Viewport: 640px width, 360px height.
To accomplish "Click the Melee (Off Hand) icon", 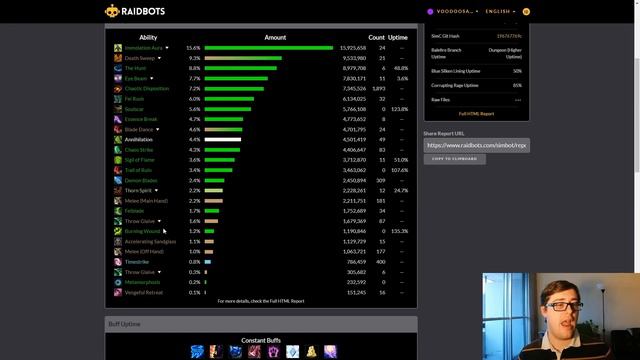I will [118, 251].
